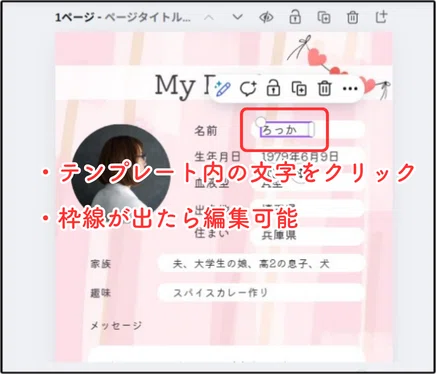
Task: Click the スパイスカレー作り hobby text
Action: (220, 293)
